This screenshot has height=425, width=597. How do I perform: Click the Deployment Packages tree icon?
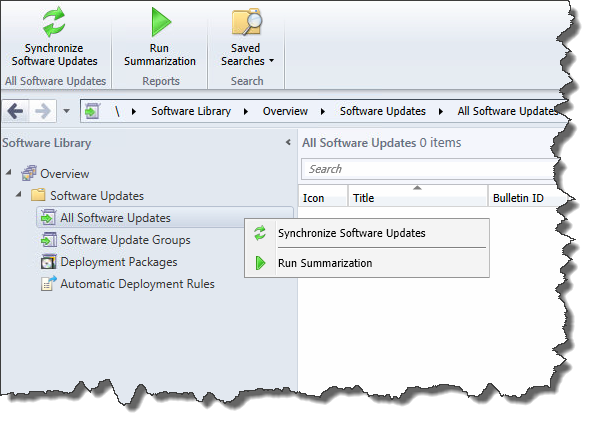pyautogui.click(x=48, y=262)
